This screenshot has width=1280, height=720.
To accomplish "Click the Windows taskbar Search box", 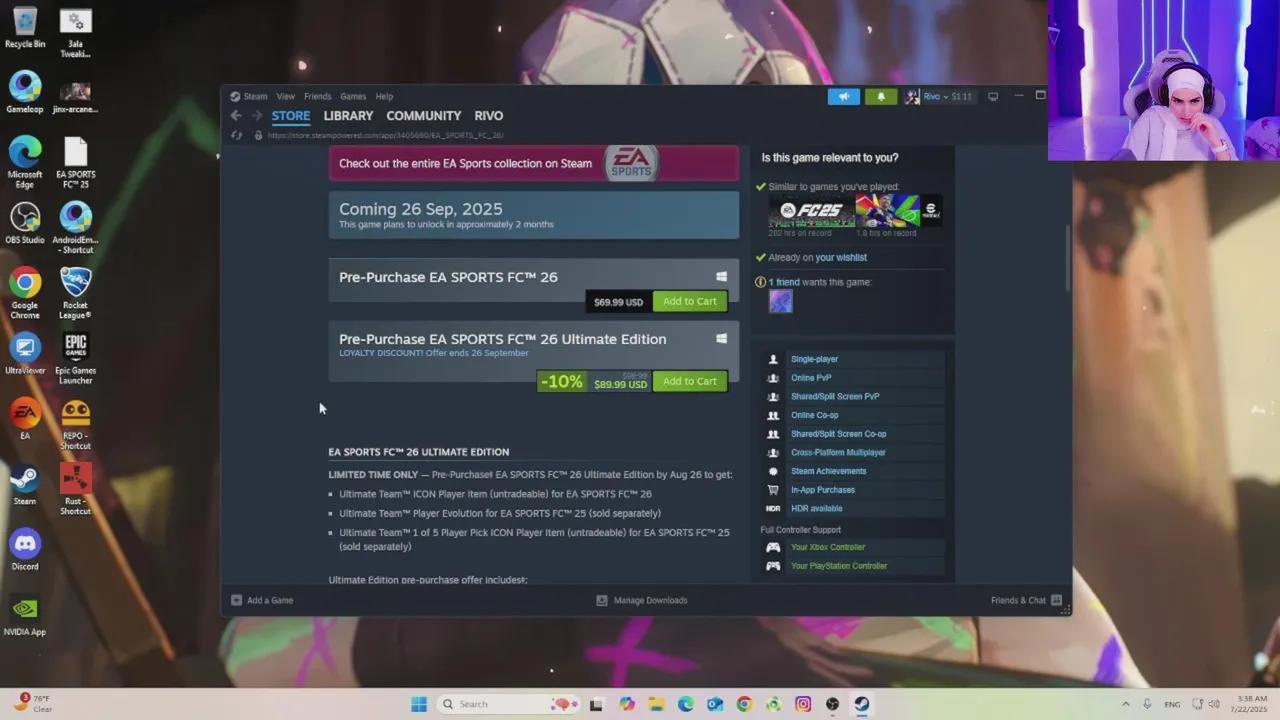I will (509, 704).
